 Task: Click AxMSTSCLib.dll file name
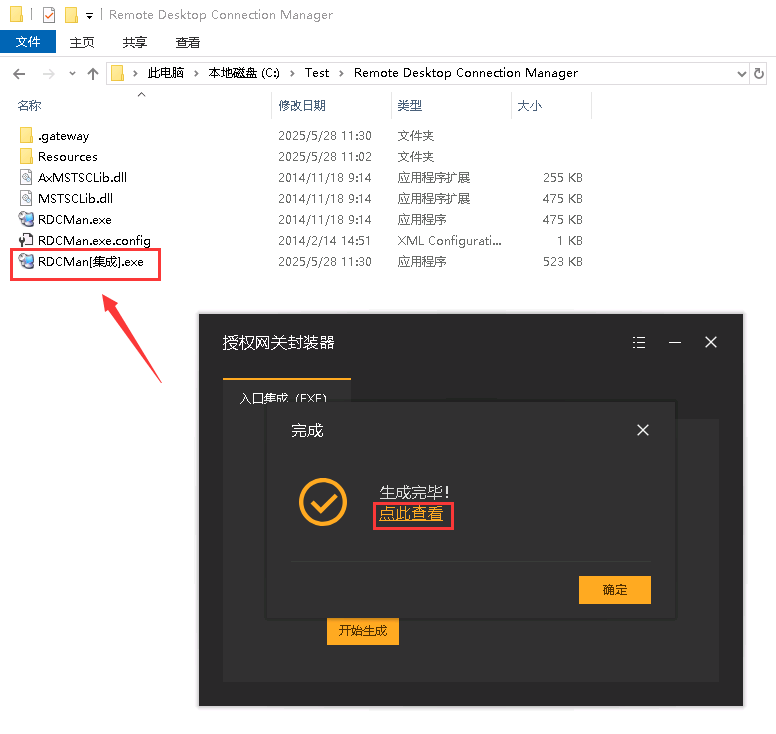pyautogui.click(x=83, y=177)
